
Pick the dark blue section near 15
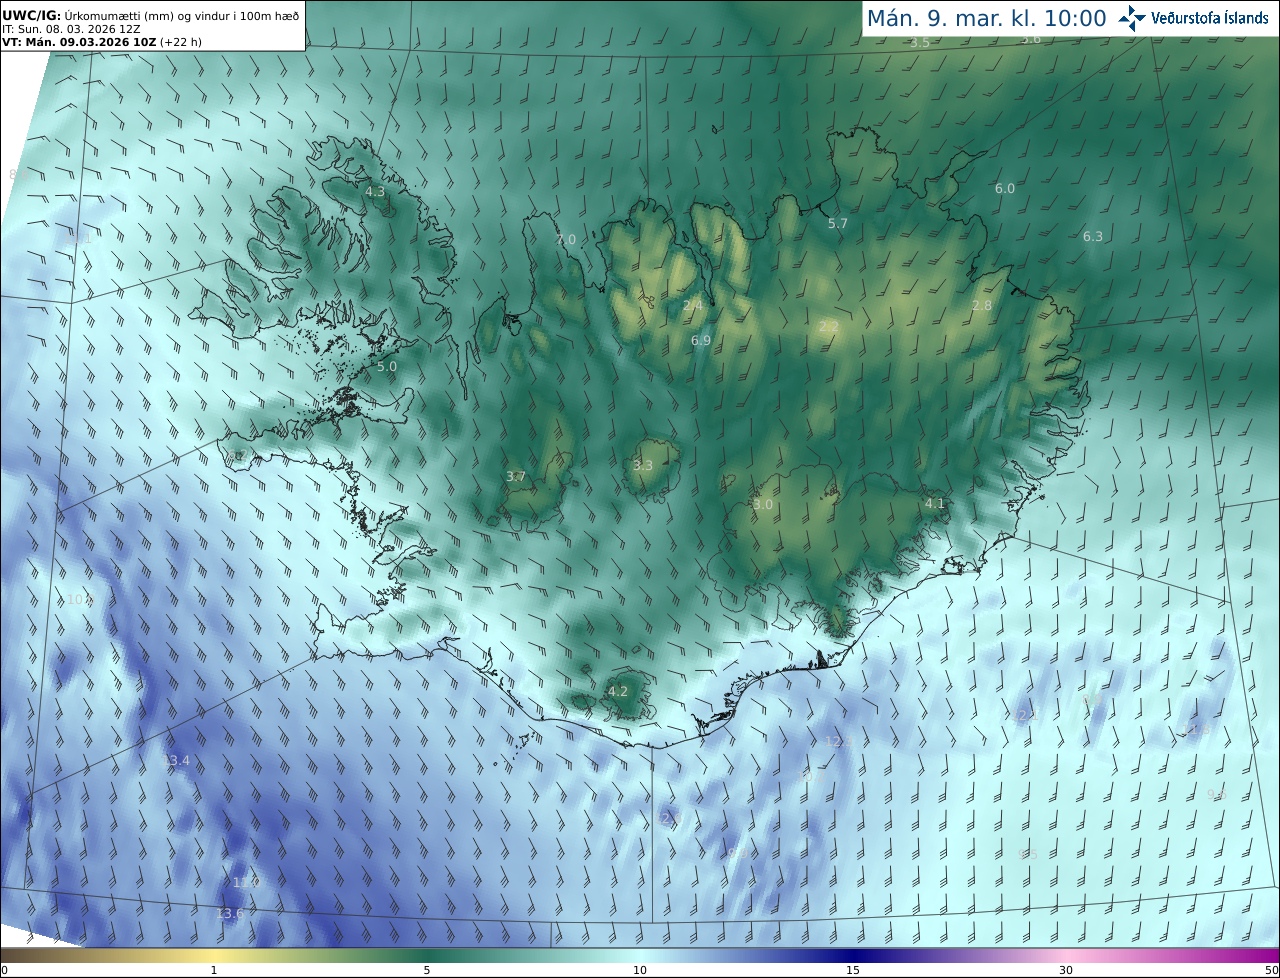pyautogui.click(x=853, y=955)
